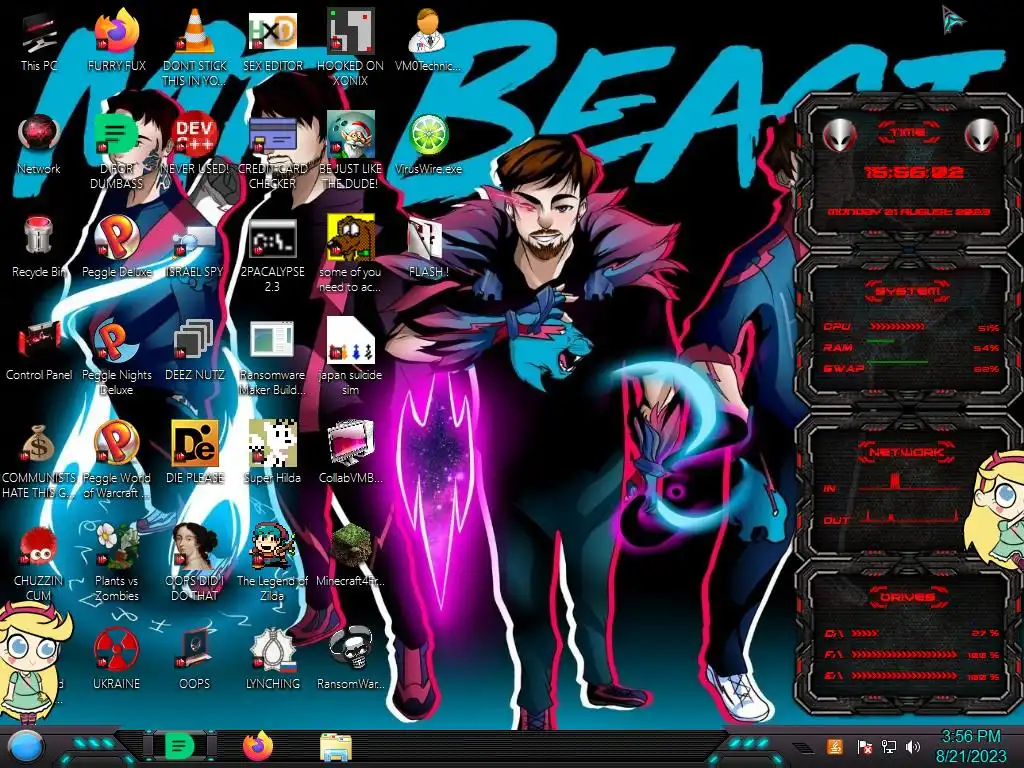The height and width of the screenshot is (768, 1024).
Task: Click the Start orb button
Action: pos(24,747)
